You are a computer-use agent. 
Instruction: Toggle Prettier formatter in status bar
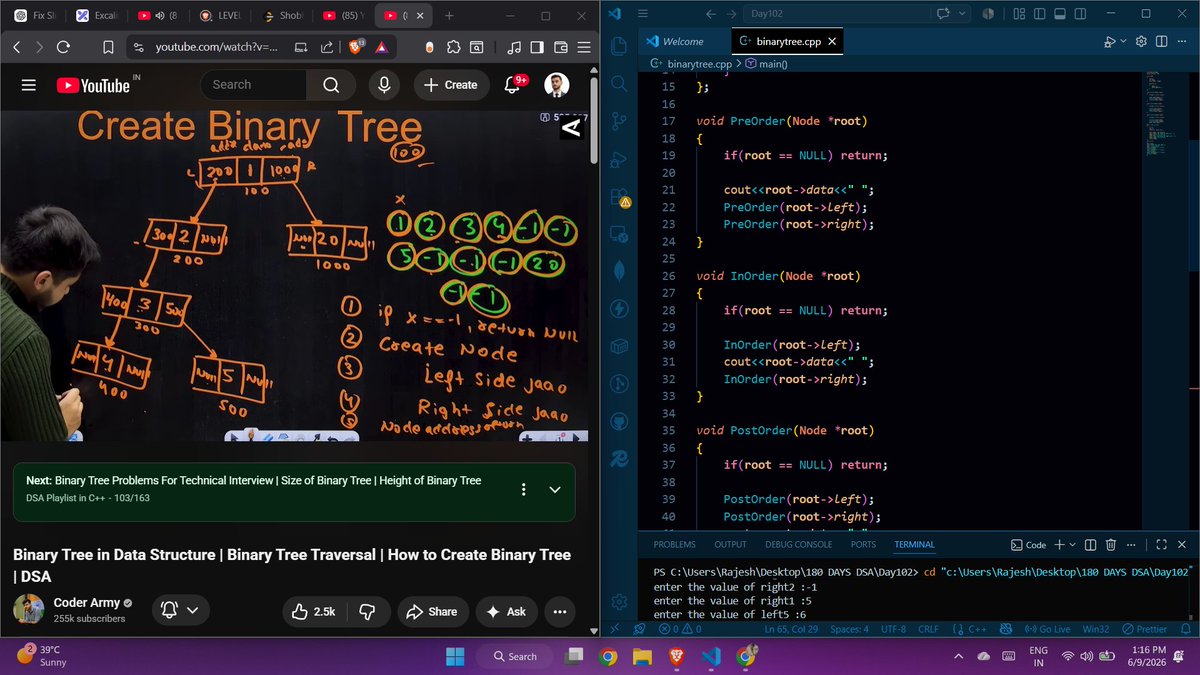point(1144,629)
